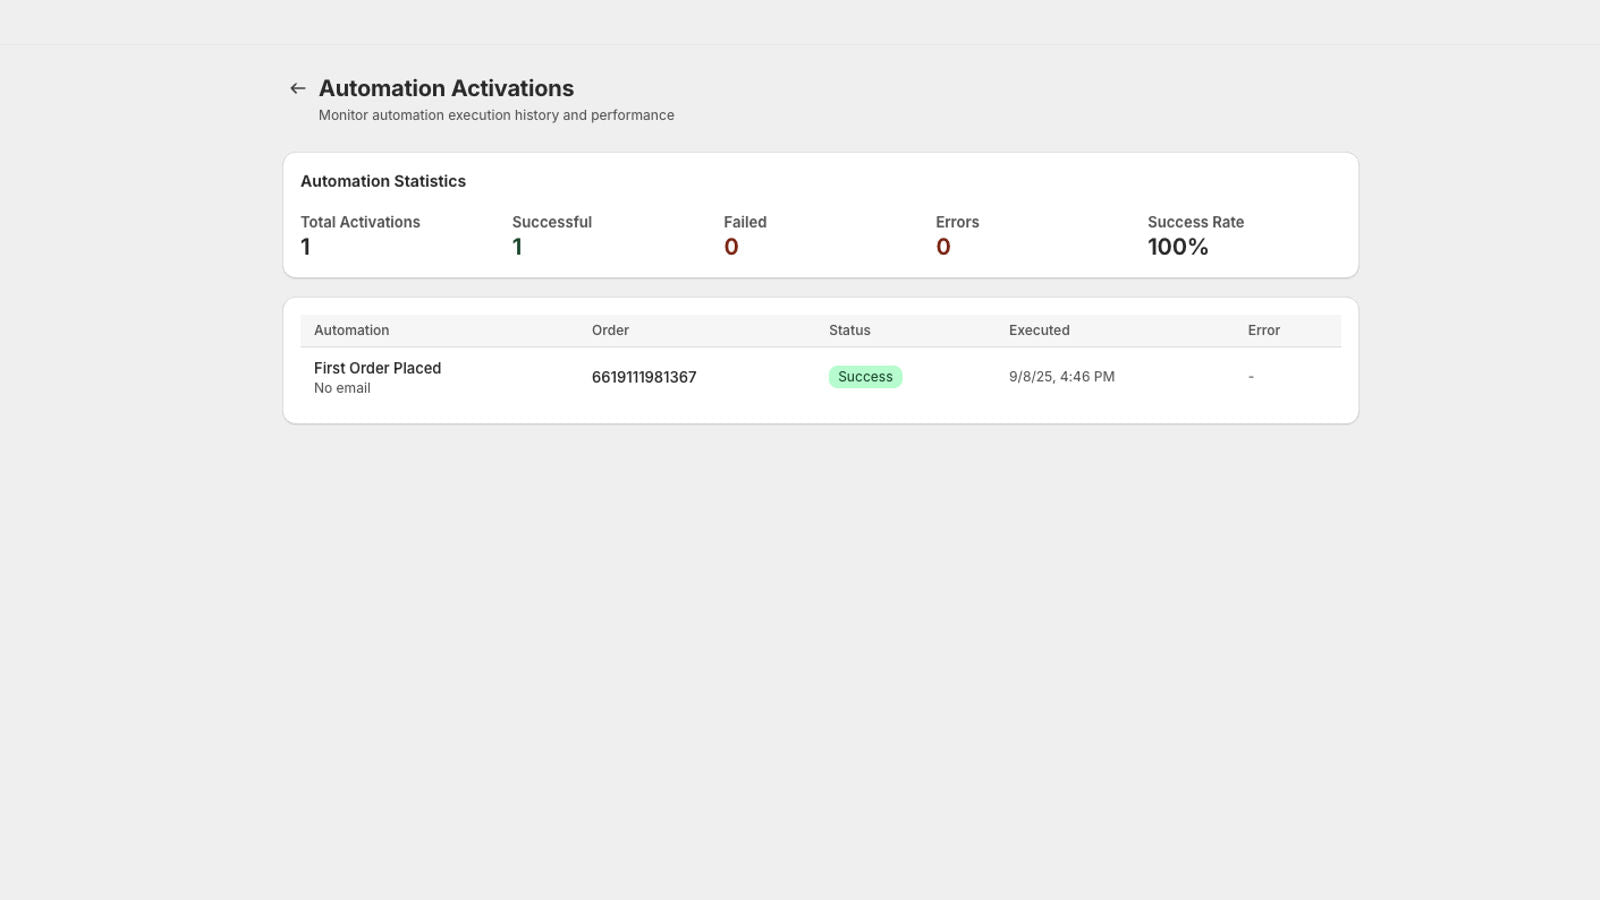Image resolution: width=1600 pixels, height=900 pixels.
Task: Click the dash in the Error column
Action: (x=1250, y=376)
